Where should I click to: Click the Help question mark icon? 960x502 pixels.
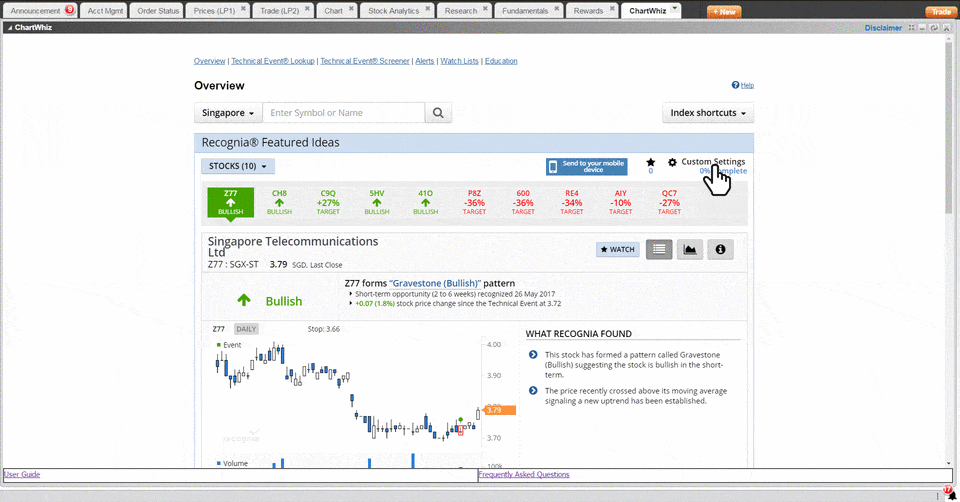(736, 86)
